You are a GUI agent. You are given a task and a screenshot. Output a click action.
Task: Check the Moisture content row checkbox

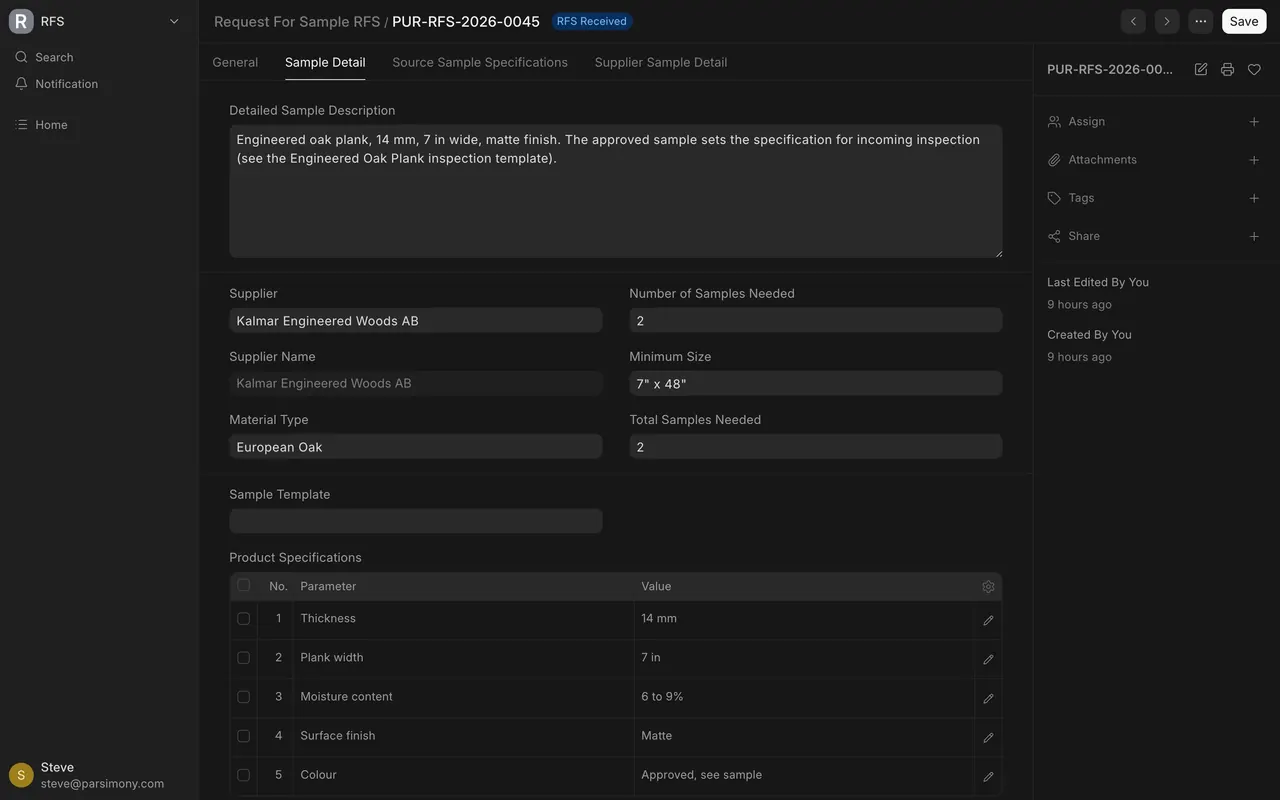click(243, 697)
